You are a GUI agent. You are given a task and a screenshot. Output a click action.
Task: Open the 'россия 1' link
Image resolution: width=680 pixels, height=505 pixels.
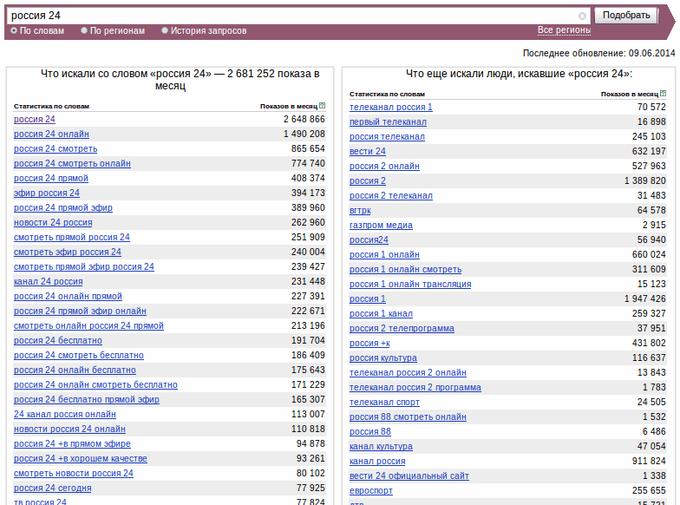point(367,299)
